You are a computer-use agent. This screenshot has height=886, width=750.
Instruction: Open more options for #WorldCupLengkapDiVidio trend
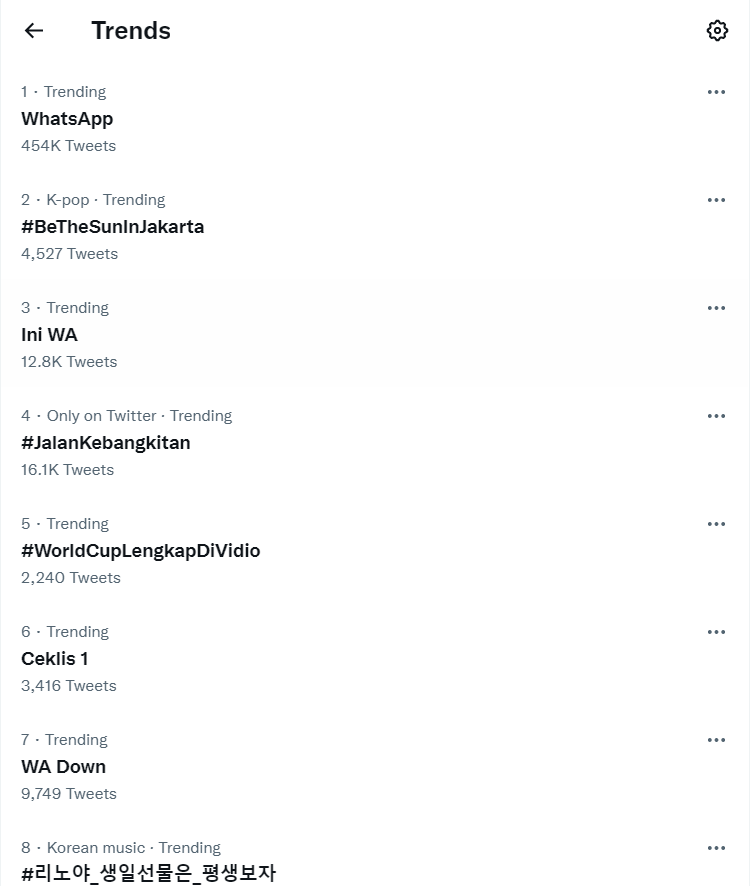pos(716,524)
